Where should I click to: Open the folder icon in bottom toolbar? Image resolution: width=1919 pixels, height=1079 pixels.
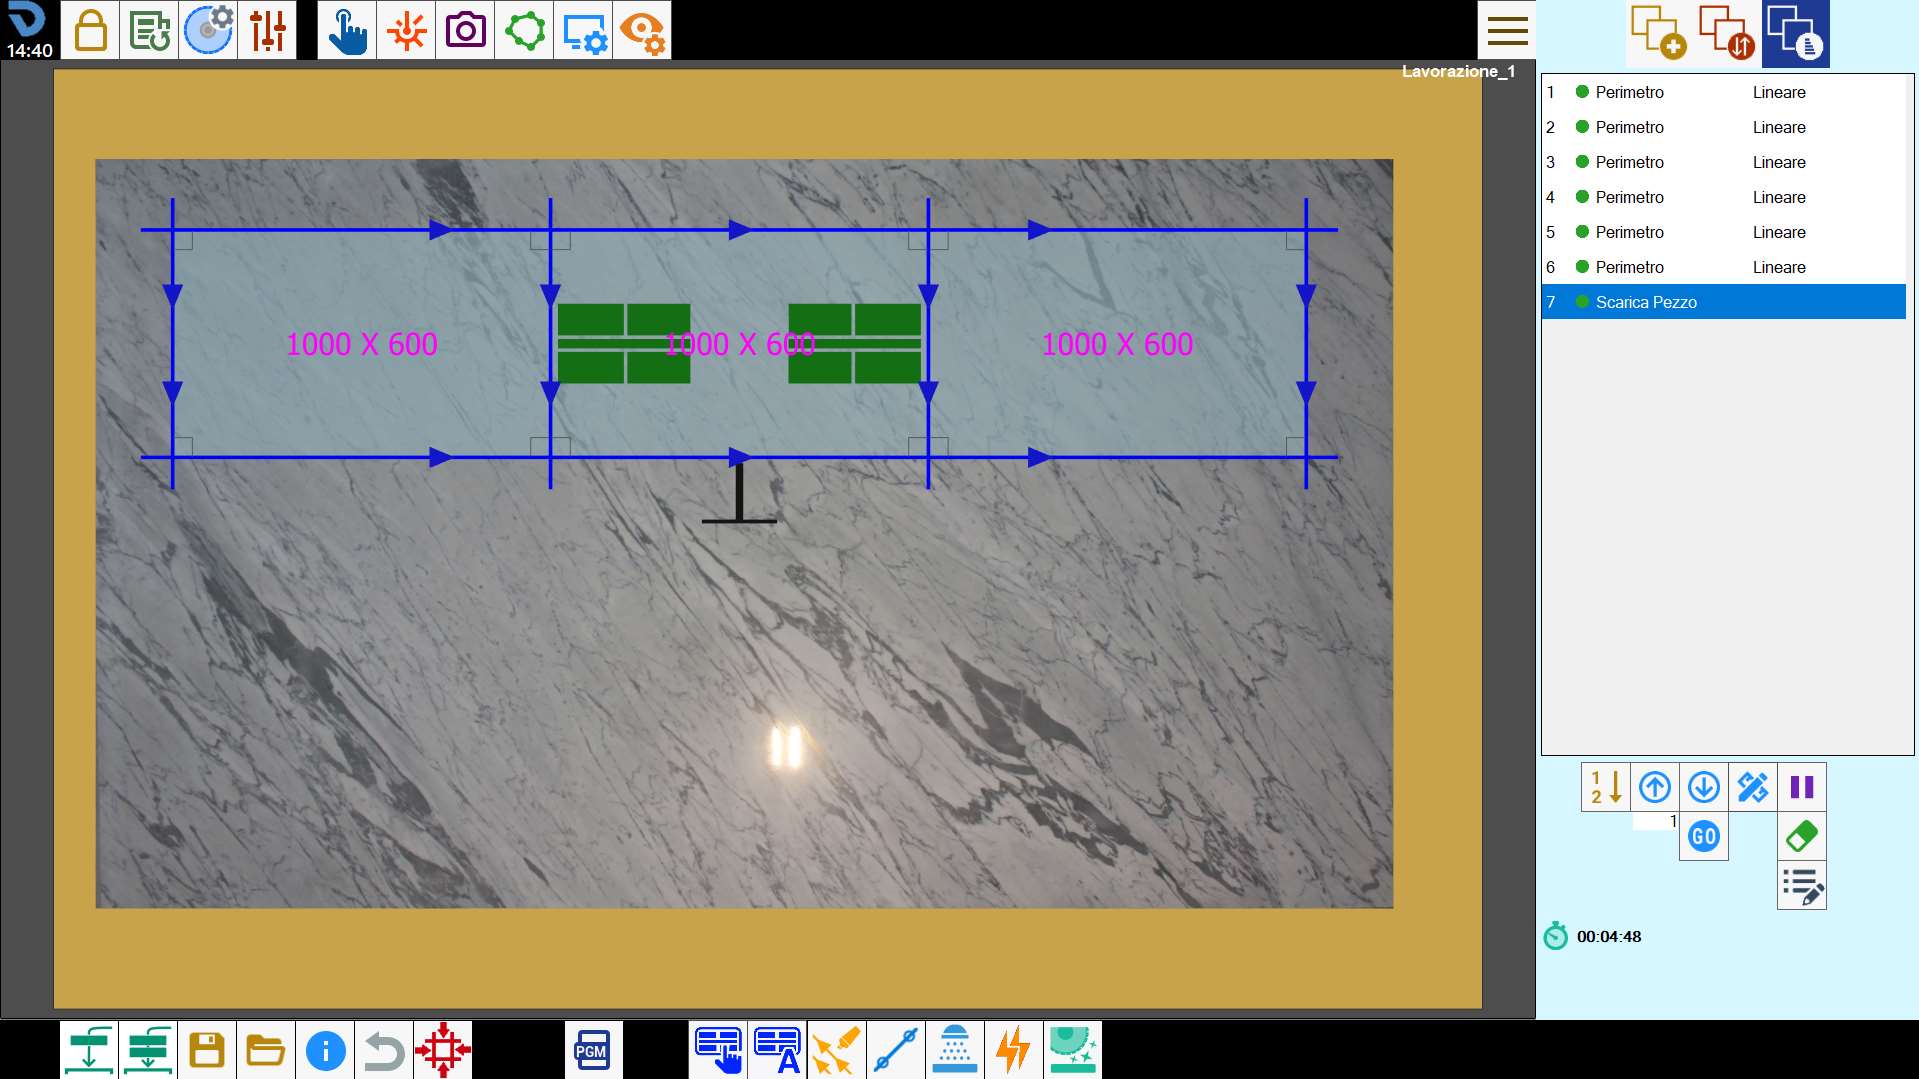266,1050
